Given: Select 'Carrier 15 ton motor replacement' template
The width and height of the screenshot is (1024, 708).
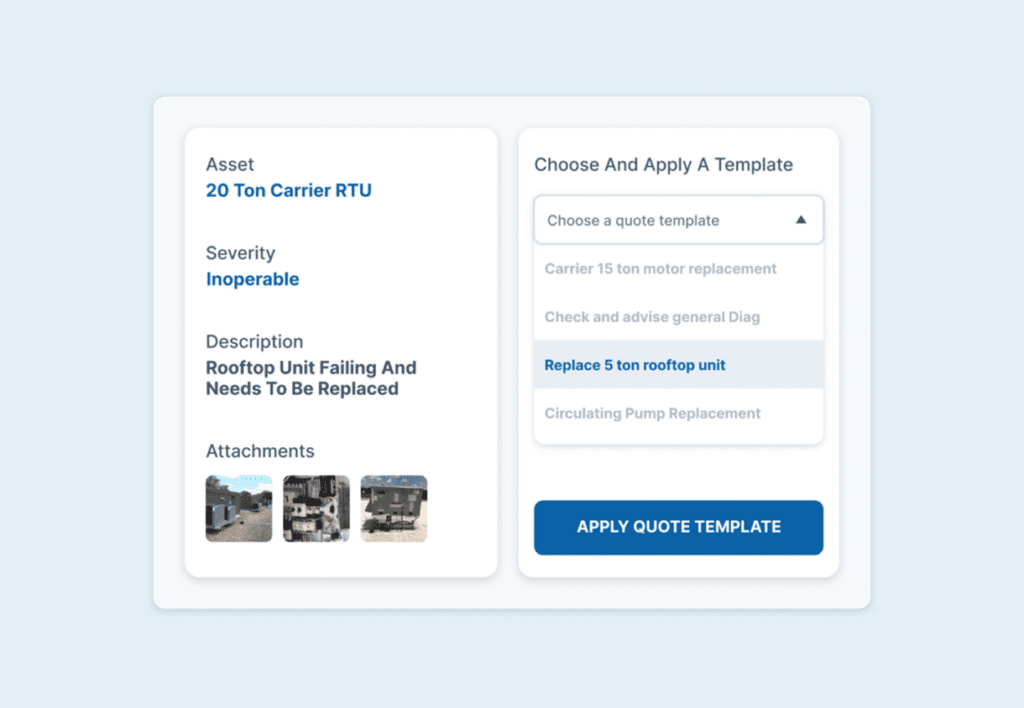Looking at the screenshot, I should (x=661, y=269).
